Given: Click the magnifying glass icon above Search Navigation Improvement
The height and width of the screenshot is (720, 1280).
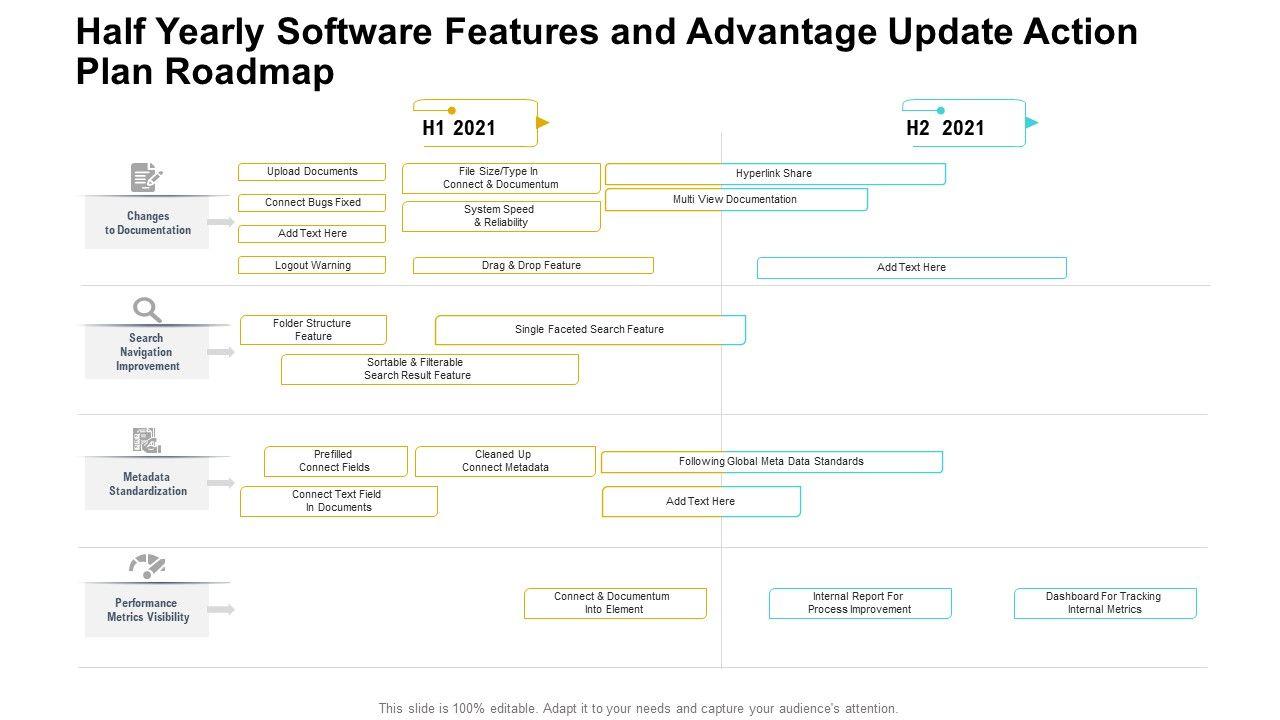Looking at the screenshot, I should coord(147,310).
